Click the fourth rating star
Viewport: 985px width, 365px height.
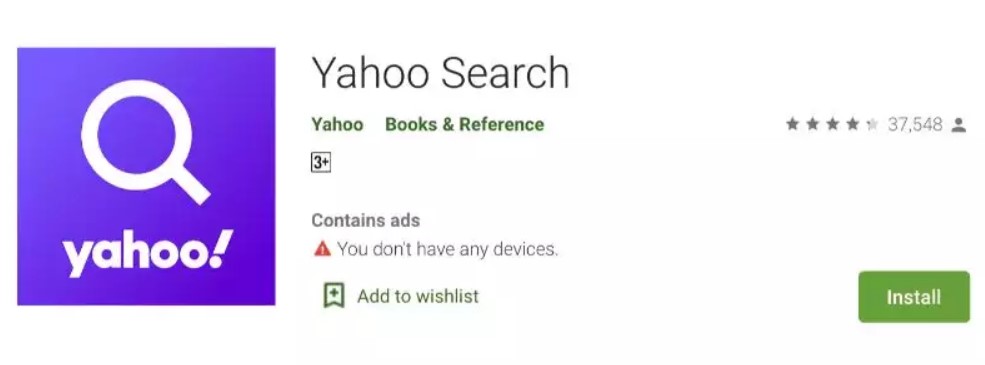(x=852, y=124)
